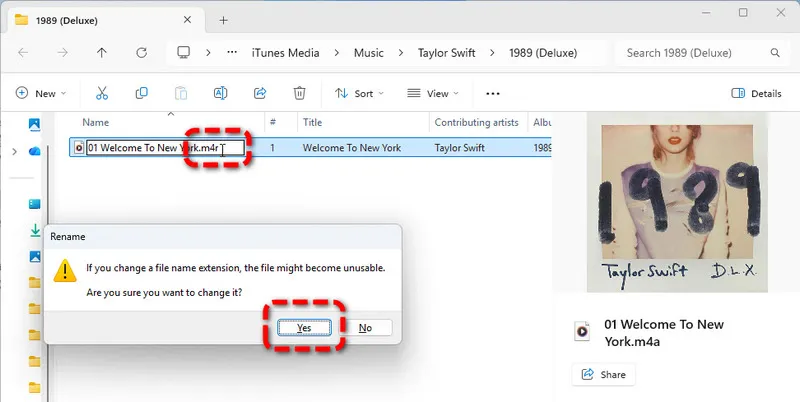800x402 pixels.
Task: Click Taylor Swift artist cell in row
Action: click(x=459, y=148)
